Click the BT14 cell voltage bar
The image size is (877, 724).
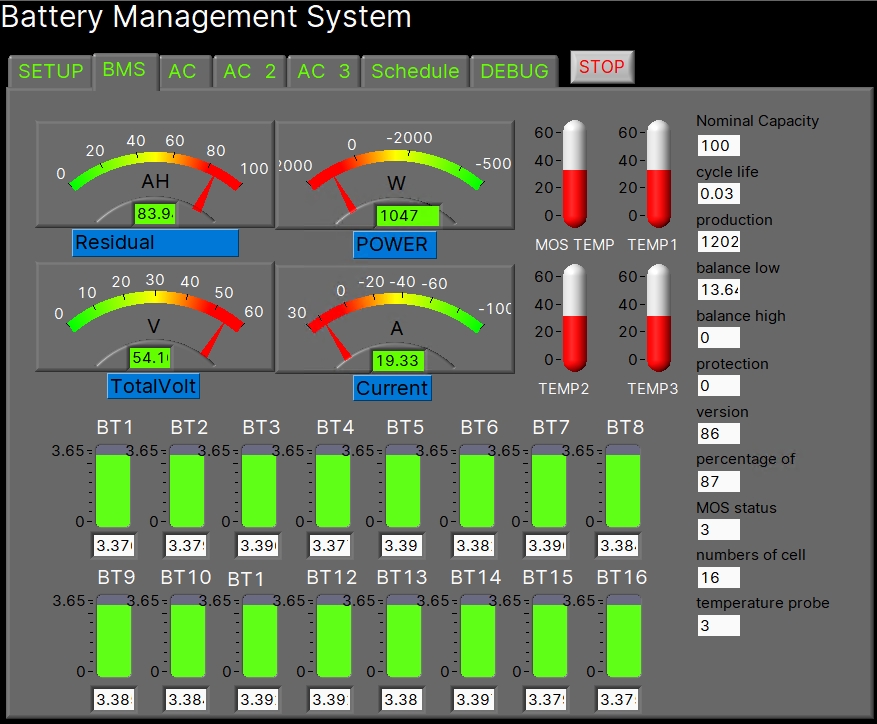(x=478, y=636)
